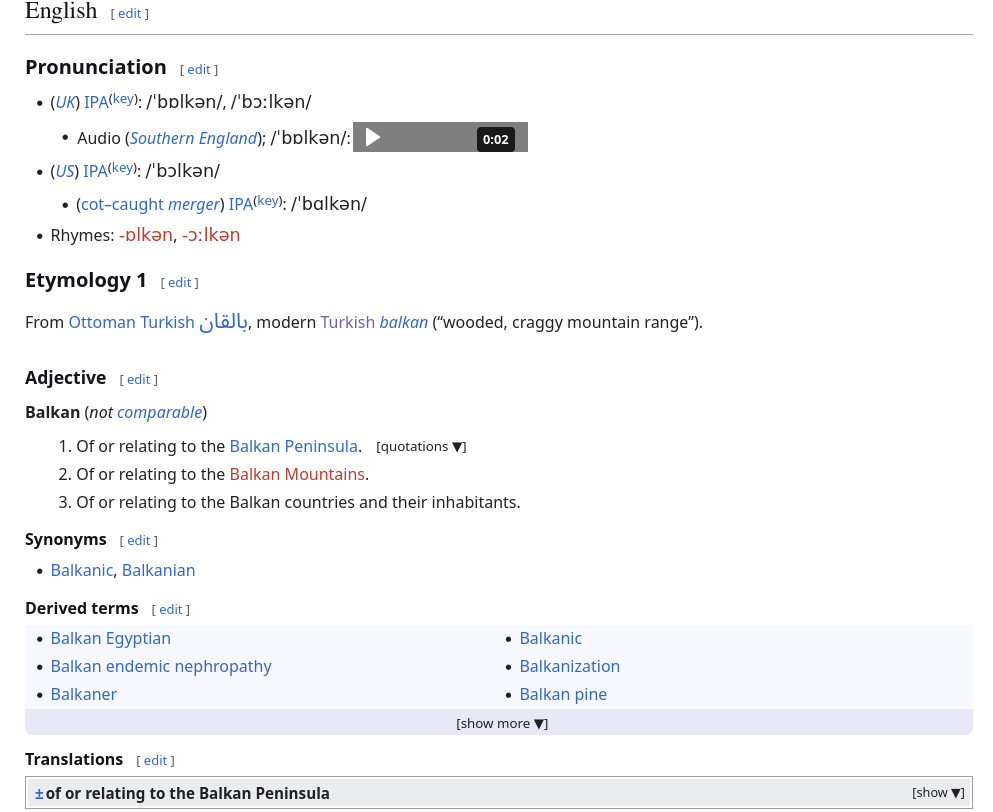Open IPA link on US pronunciation line
The width and height of the screenshot is (993, 812).
[95, 171]
